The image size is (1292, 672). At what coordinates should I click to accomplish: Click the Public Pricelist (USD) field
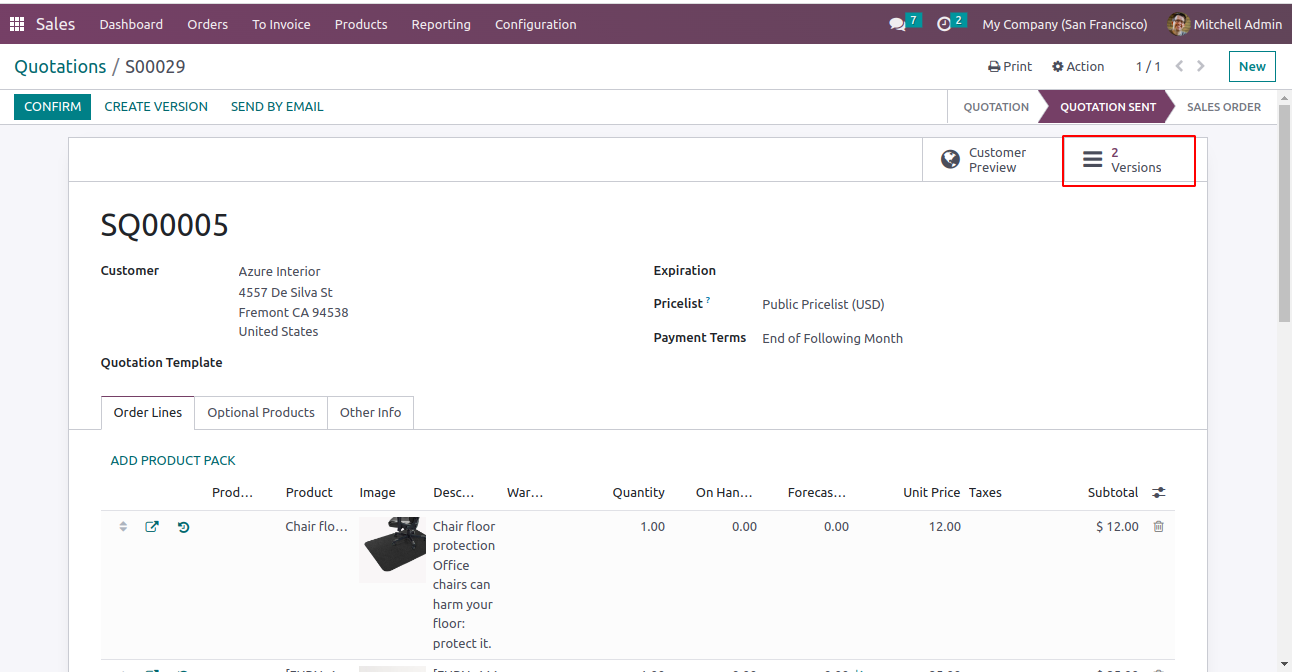tap(823, 305)
